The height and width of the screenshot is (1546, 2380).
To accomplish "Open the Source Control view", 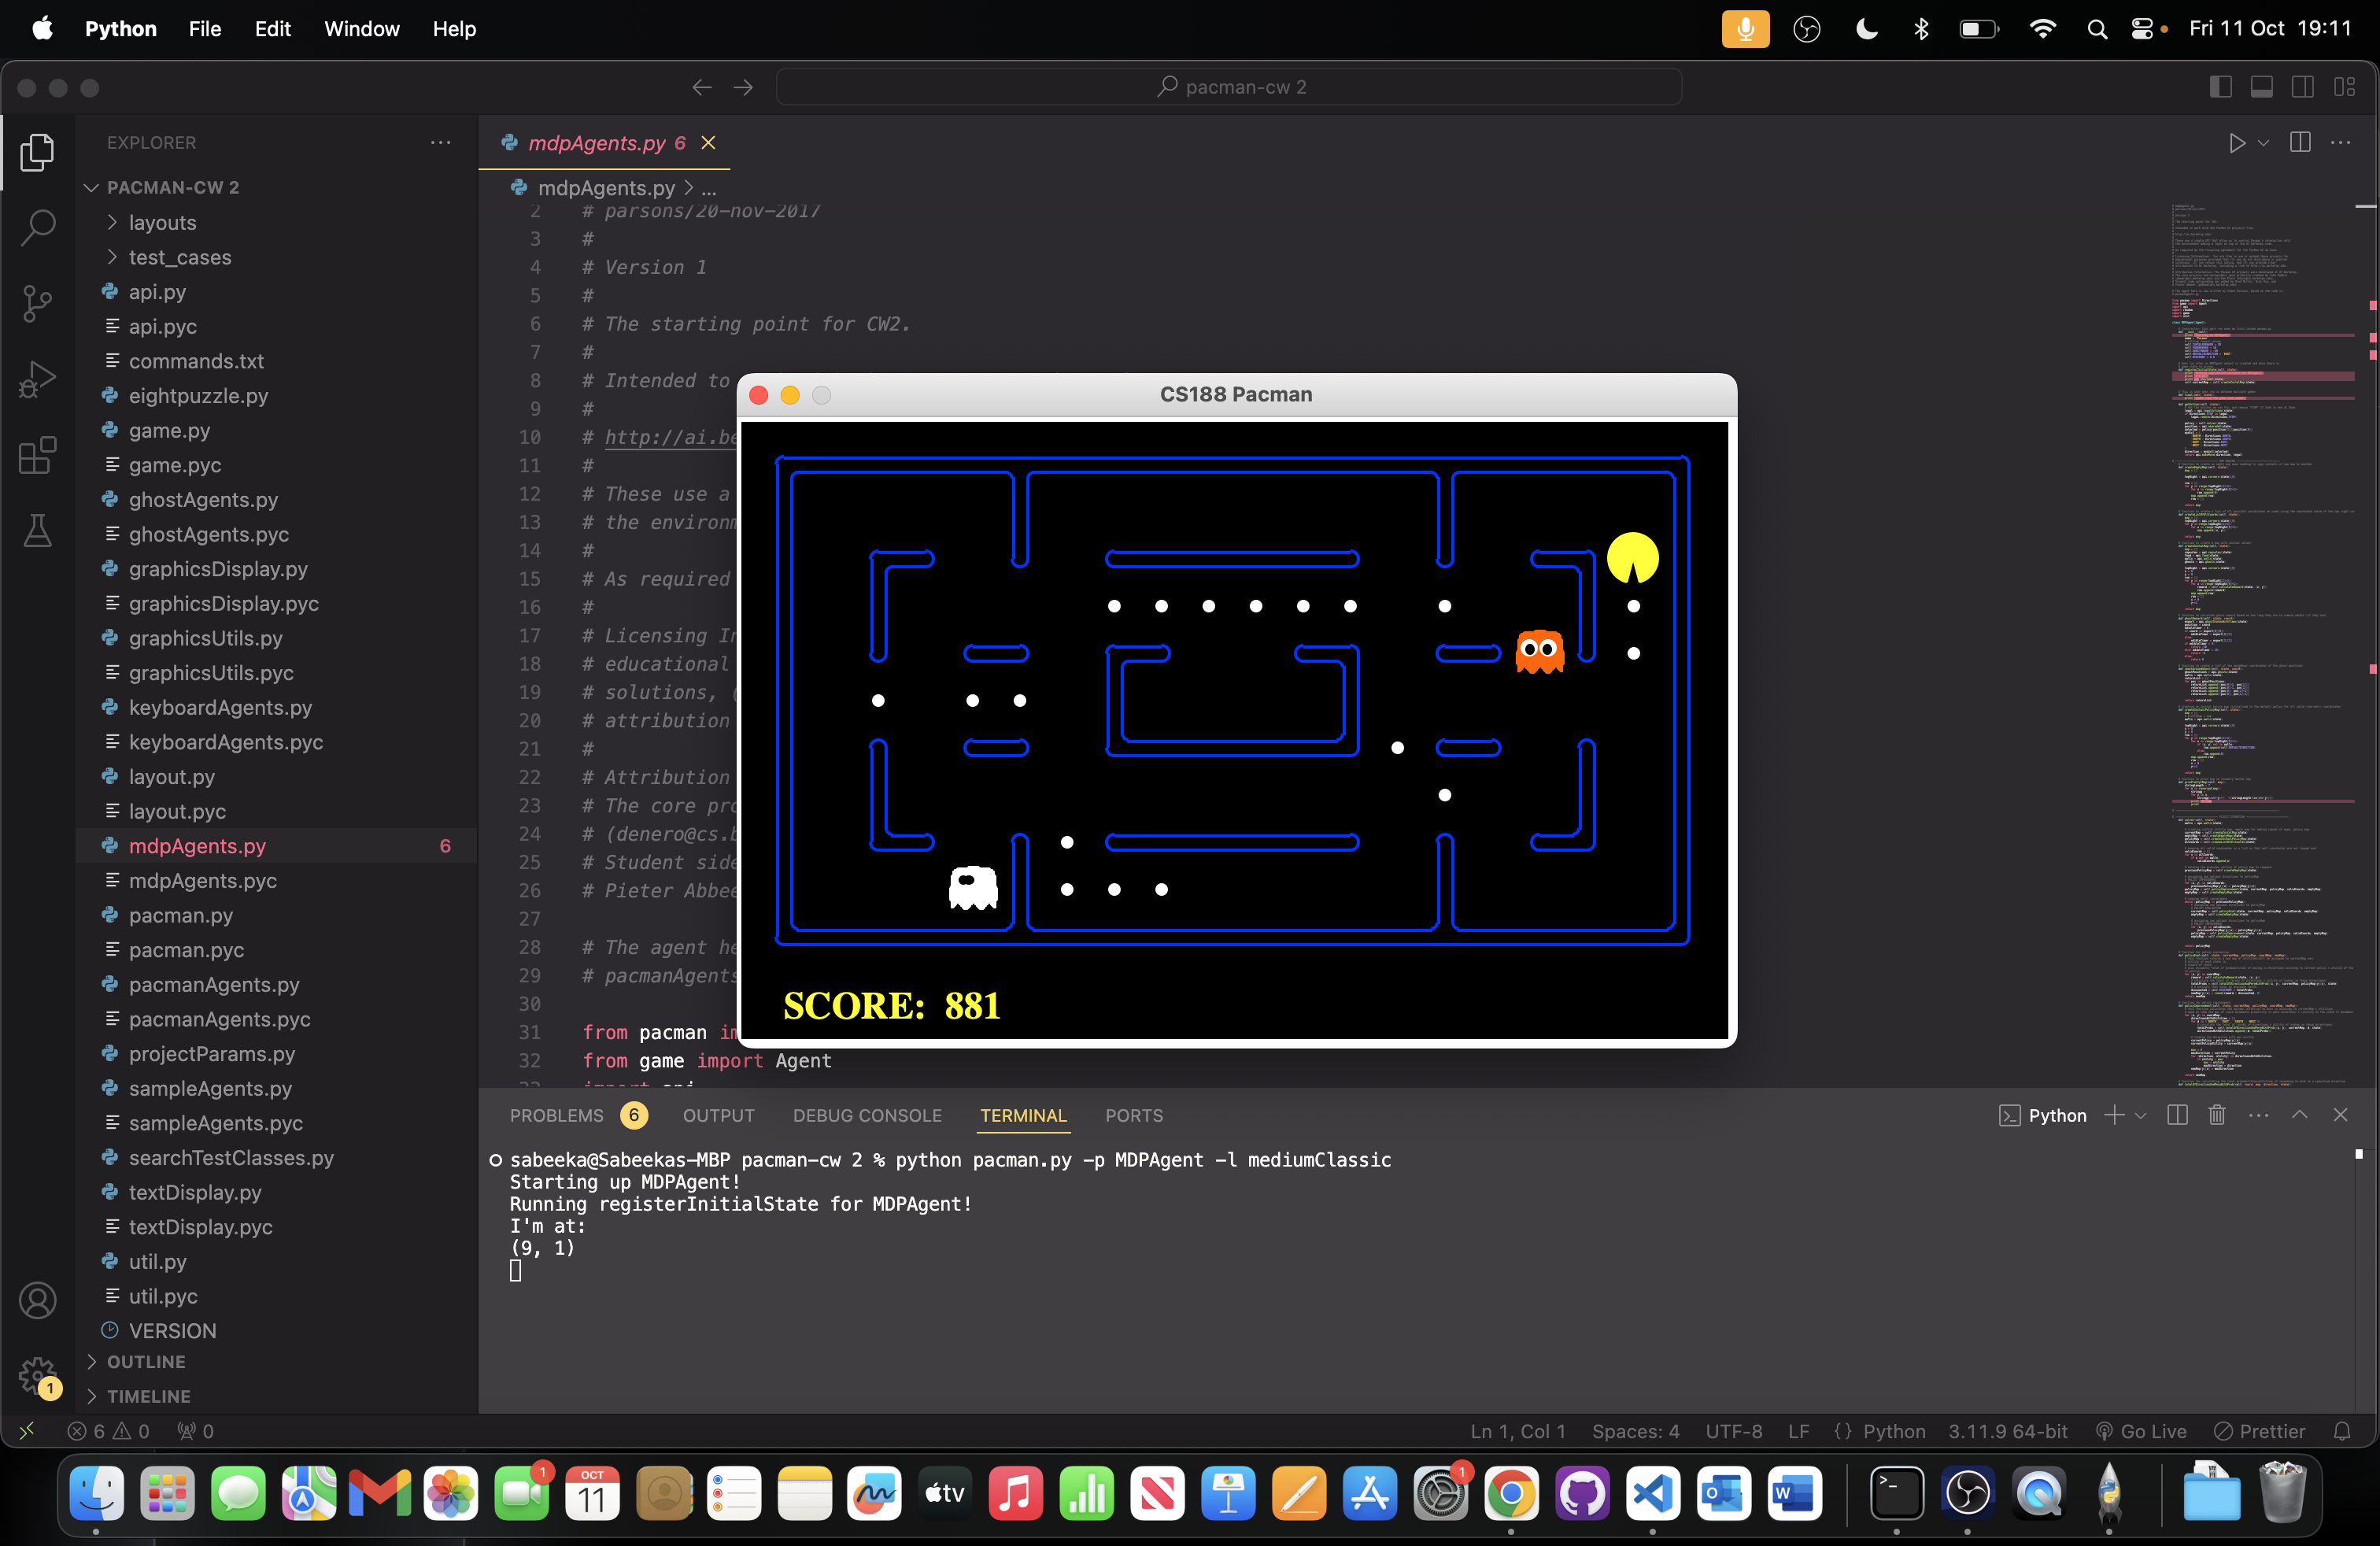I will point(37,303).
